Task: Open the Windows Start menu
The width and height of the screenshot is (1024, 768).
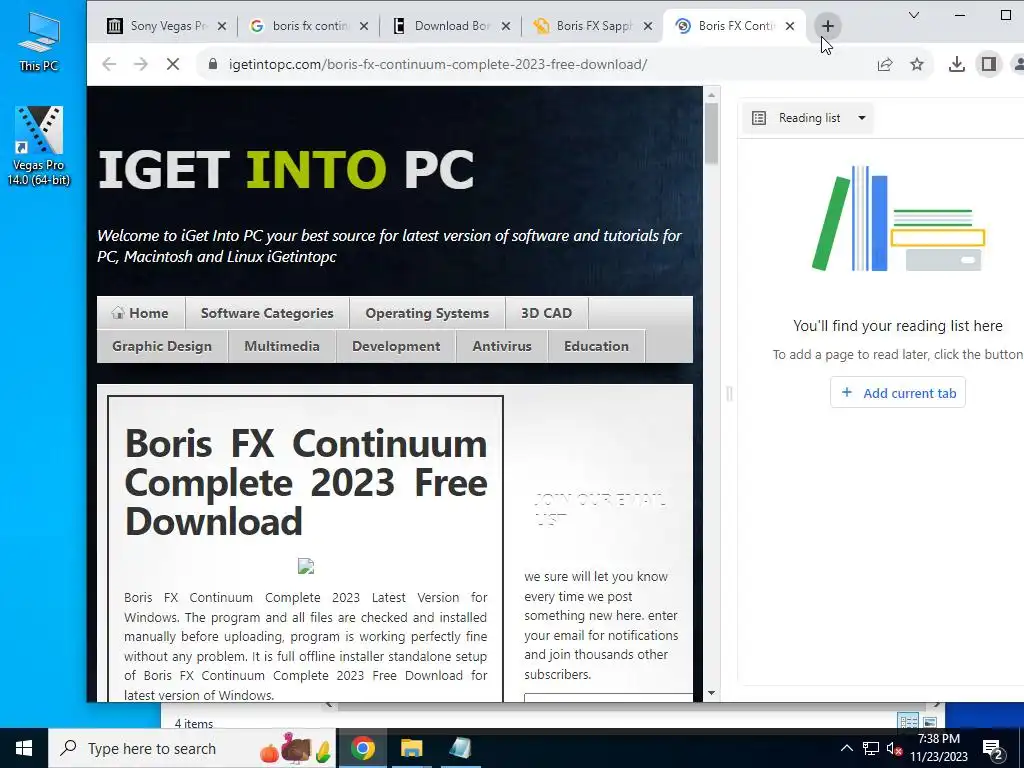Action: click(x=24, y=748)
